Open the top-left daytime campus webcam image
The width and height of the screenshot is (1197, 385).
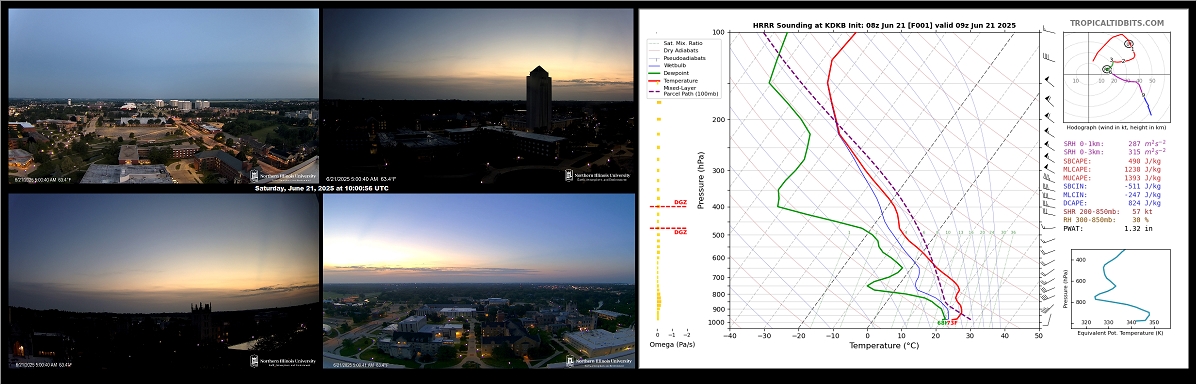click(163, 96)
